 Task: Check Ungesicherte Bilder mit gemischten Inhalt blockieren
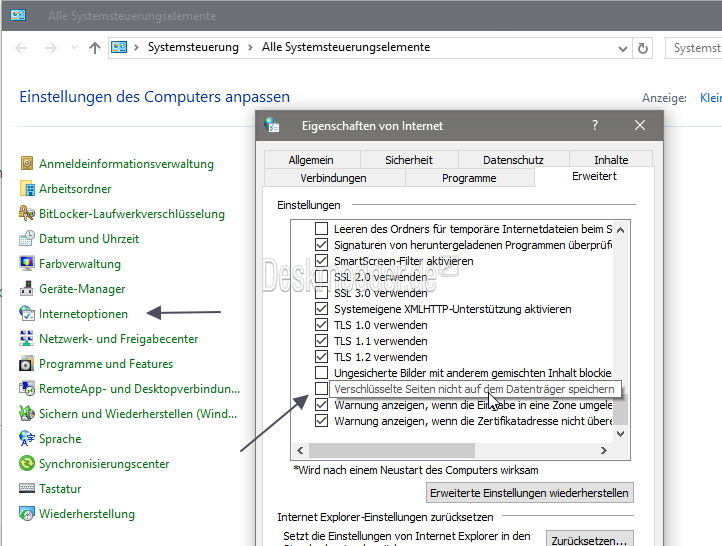321,372
